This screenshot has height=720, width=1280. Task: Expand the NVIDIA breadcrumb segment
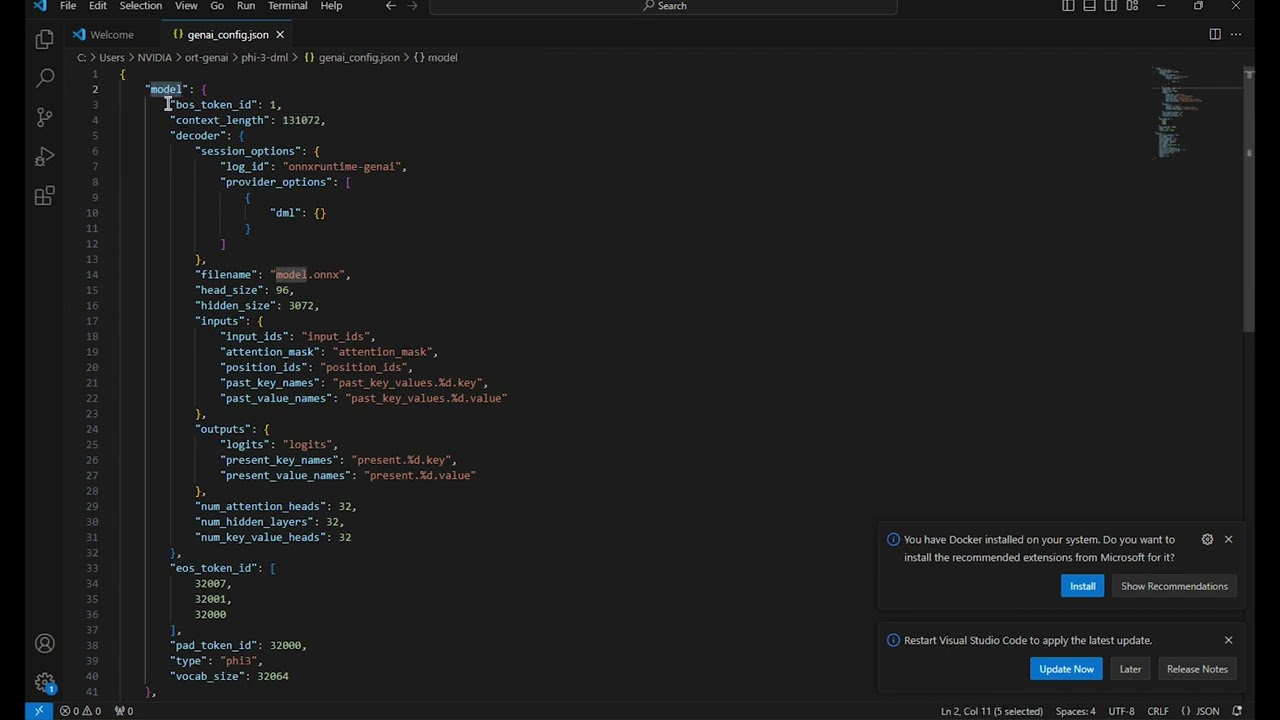coord(155,58)
